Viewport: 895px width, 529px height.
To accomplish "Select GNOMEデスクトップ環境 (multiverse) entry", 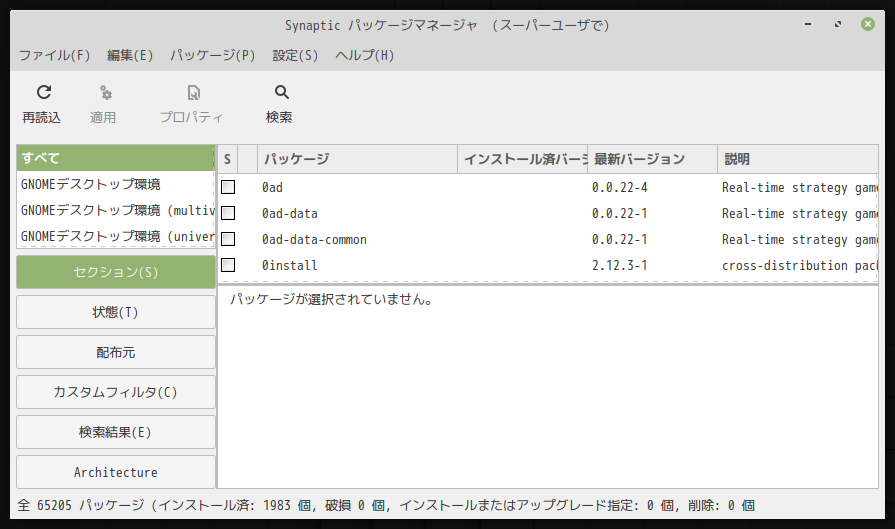I will (116, 210).
